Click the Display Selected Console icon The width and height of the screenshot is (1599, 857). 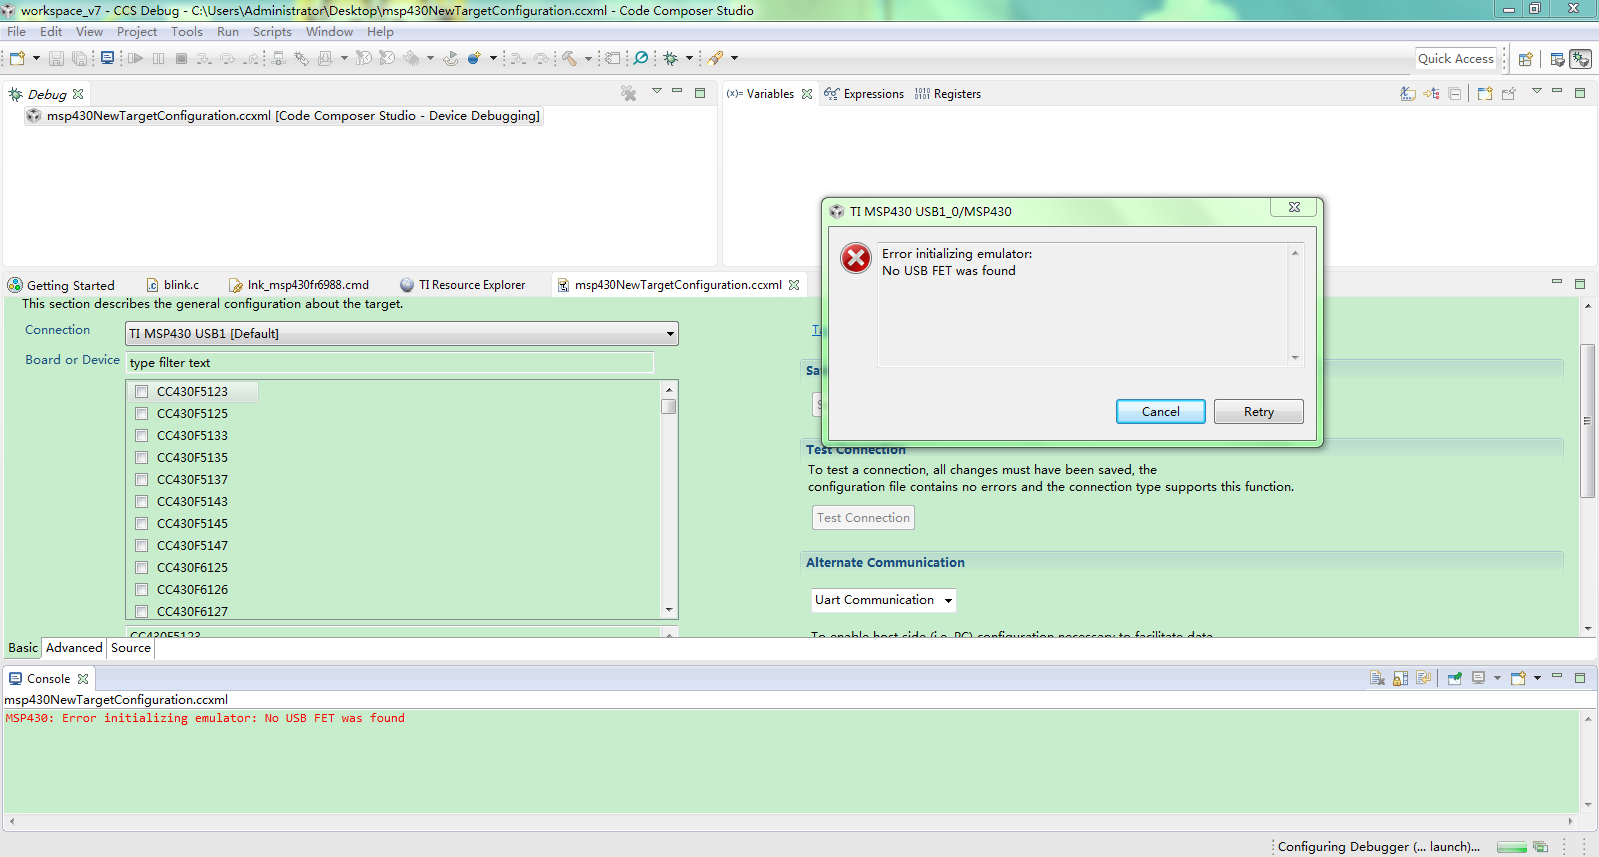pos(1479,678)
